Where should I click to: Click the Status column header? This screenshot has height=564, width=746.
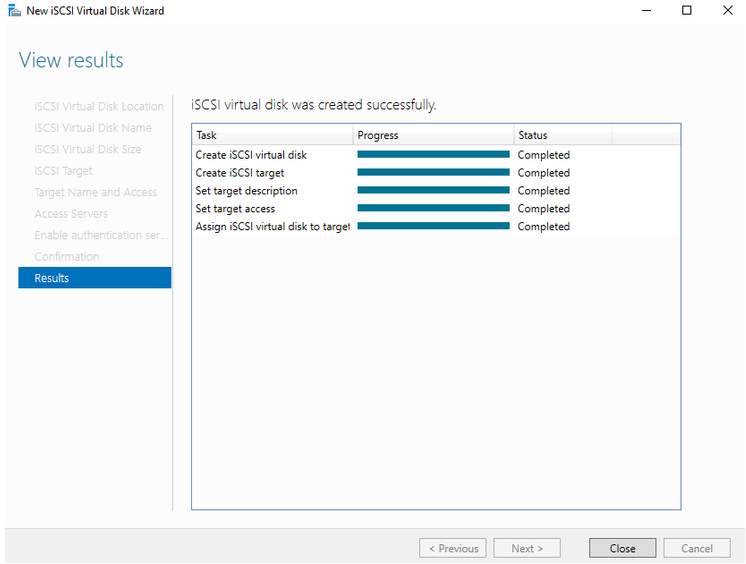click(x=562, y=135)
